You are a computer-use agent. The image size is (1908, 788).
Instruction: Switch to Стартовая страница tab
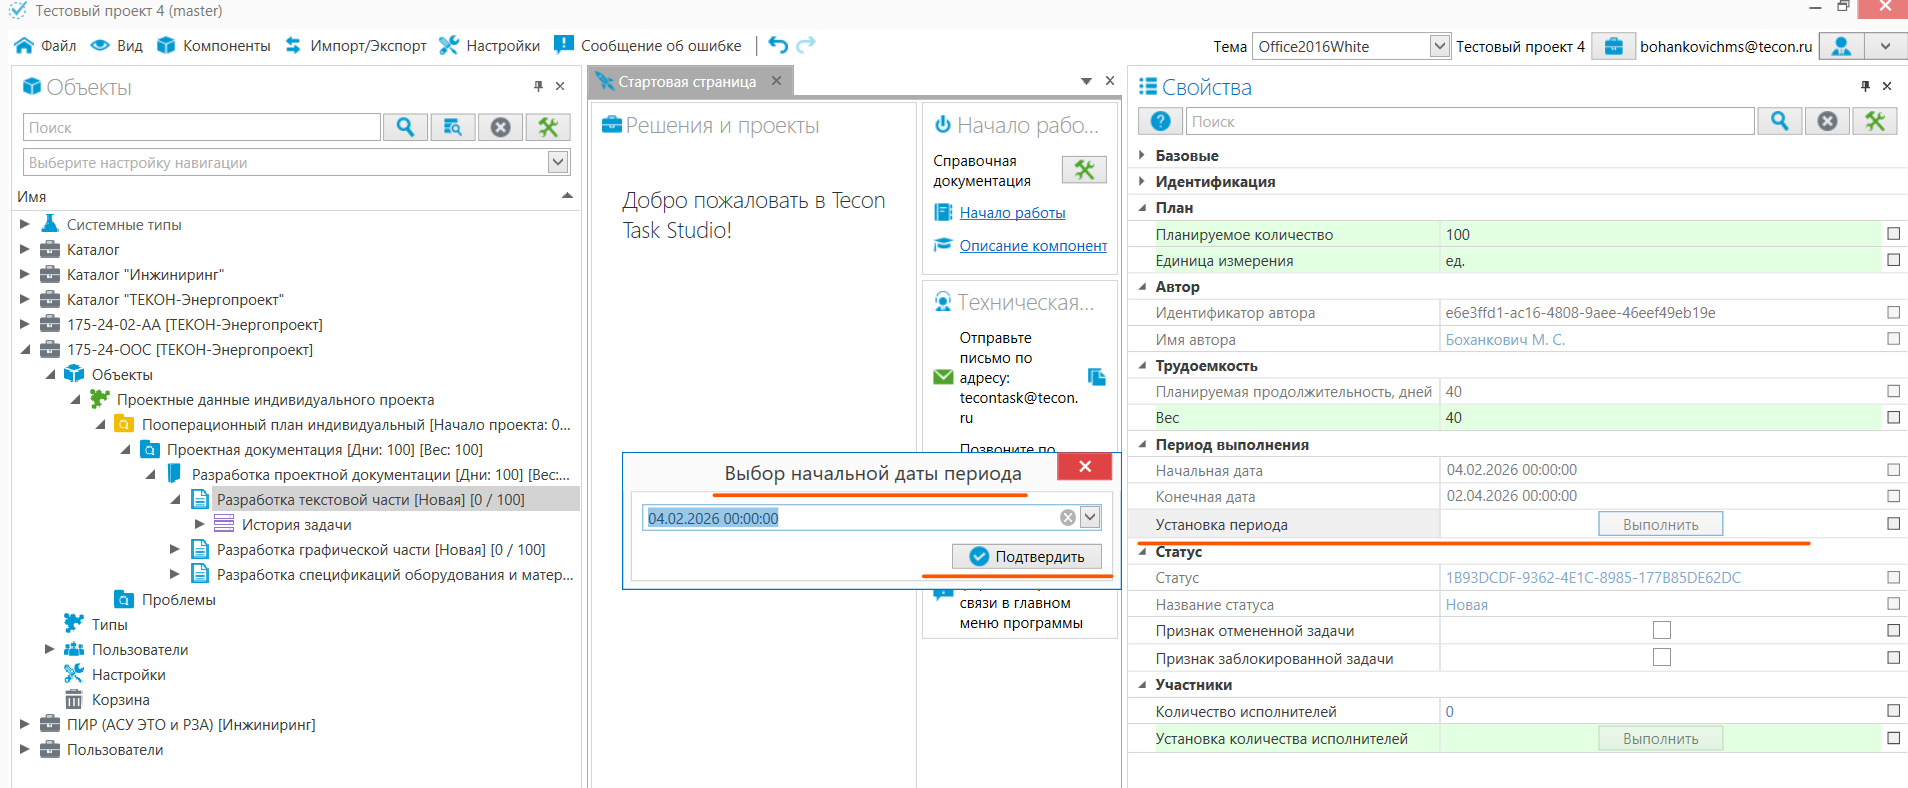tap(686, 82)
